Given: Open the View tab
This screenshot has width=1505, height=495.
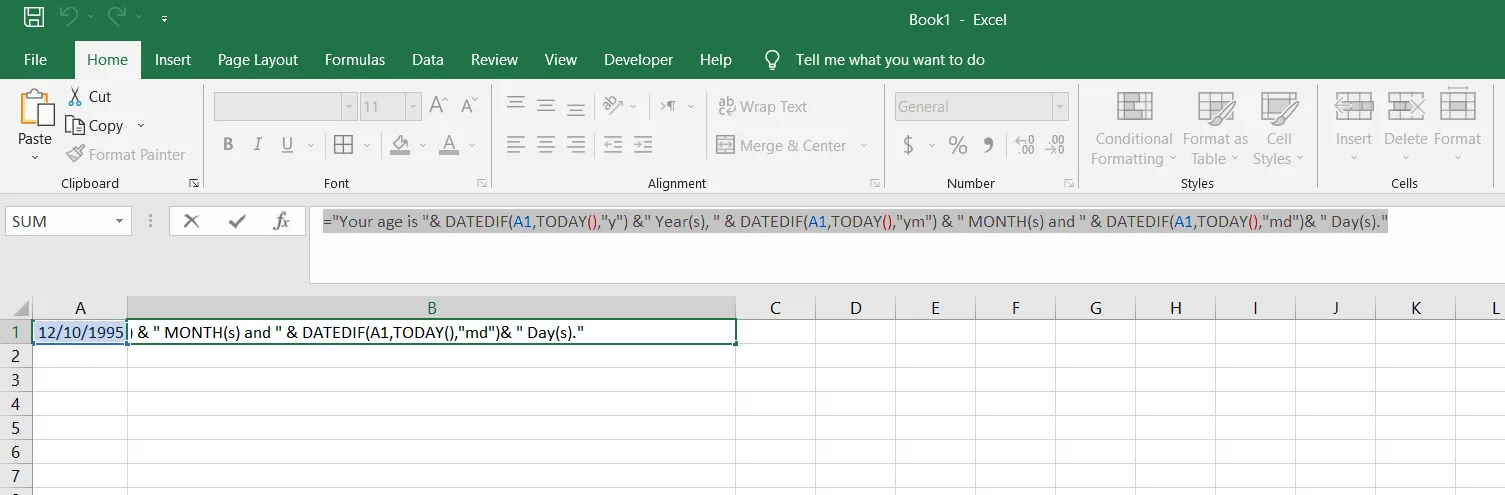Looking at the screenshot, I should (561, 60).
